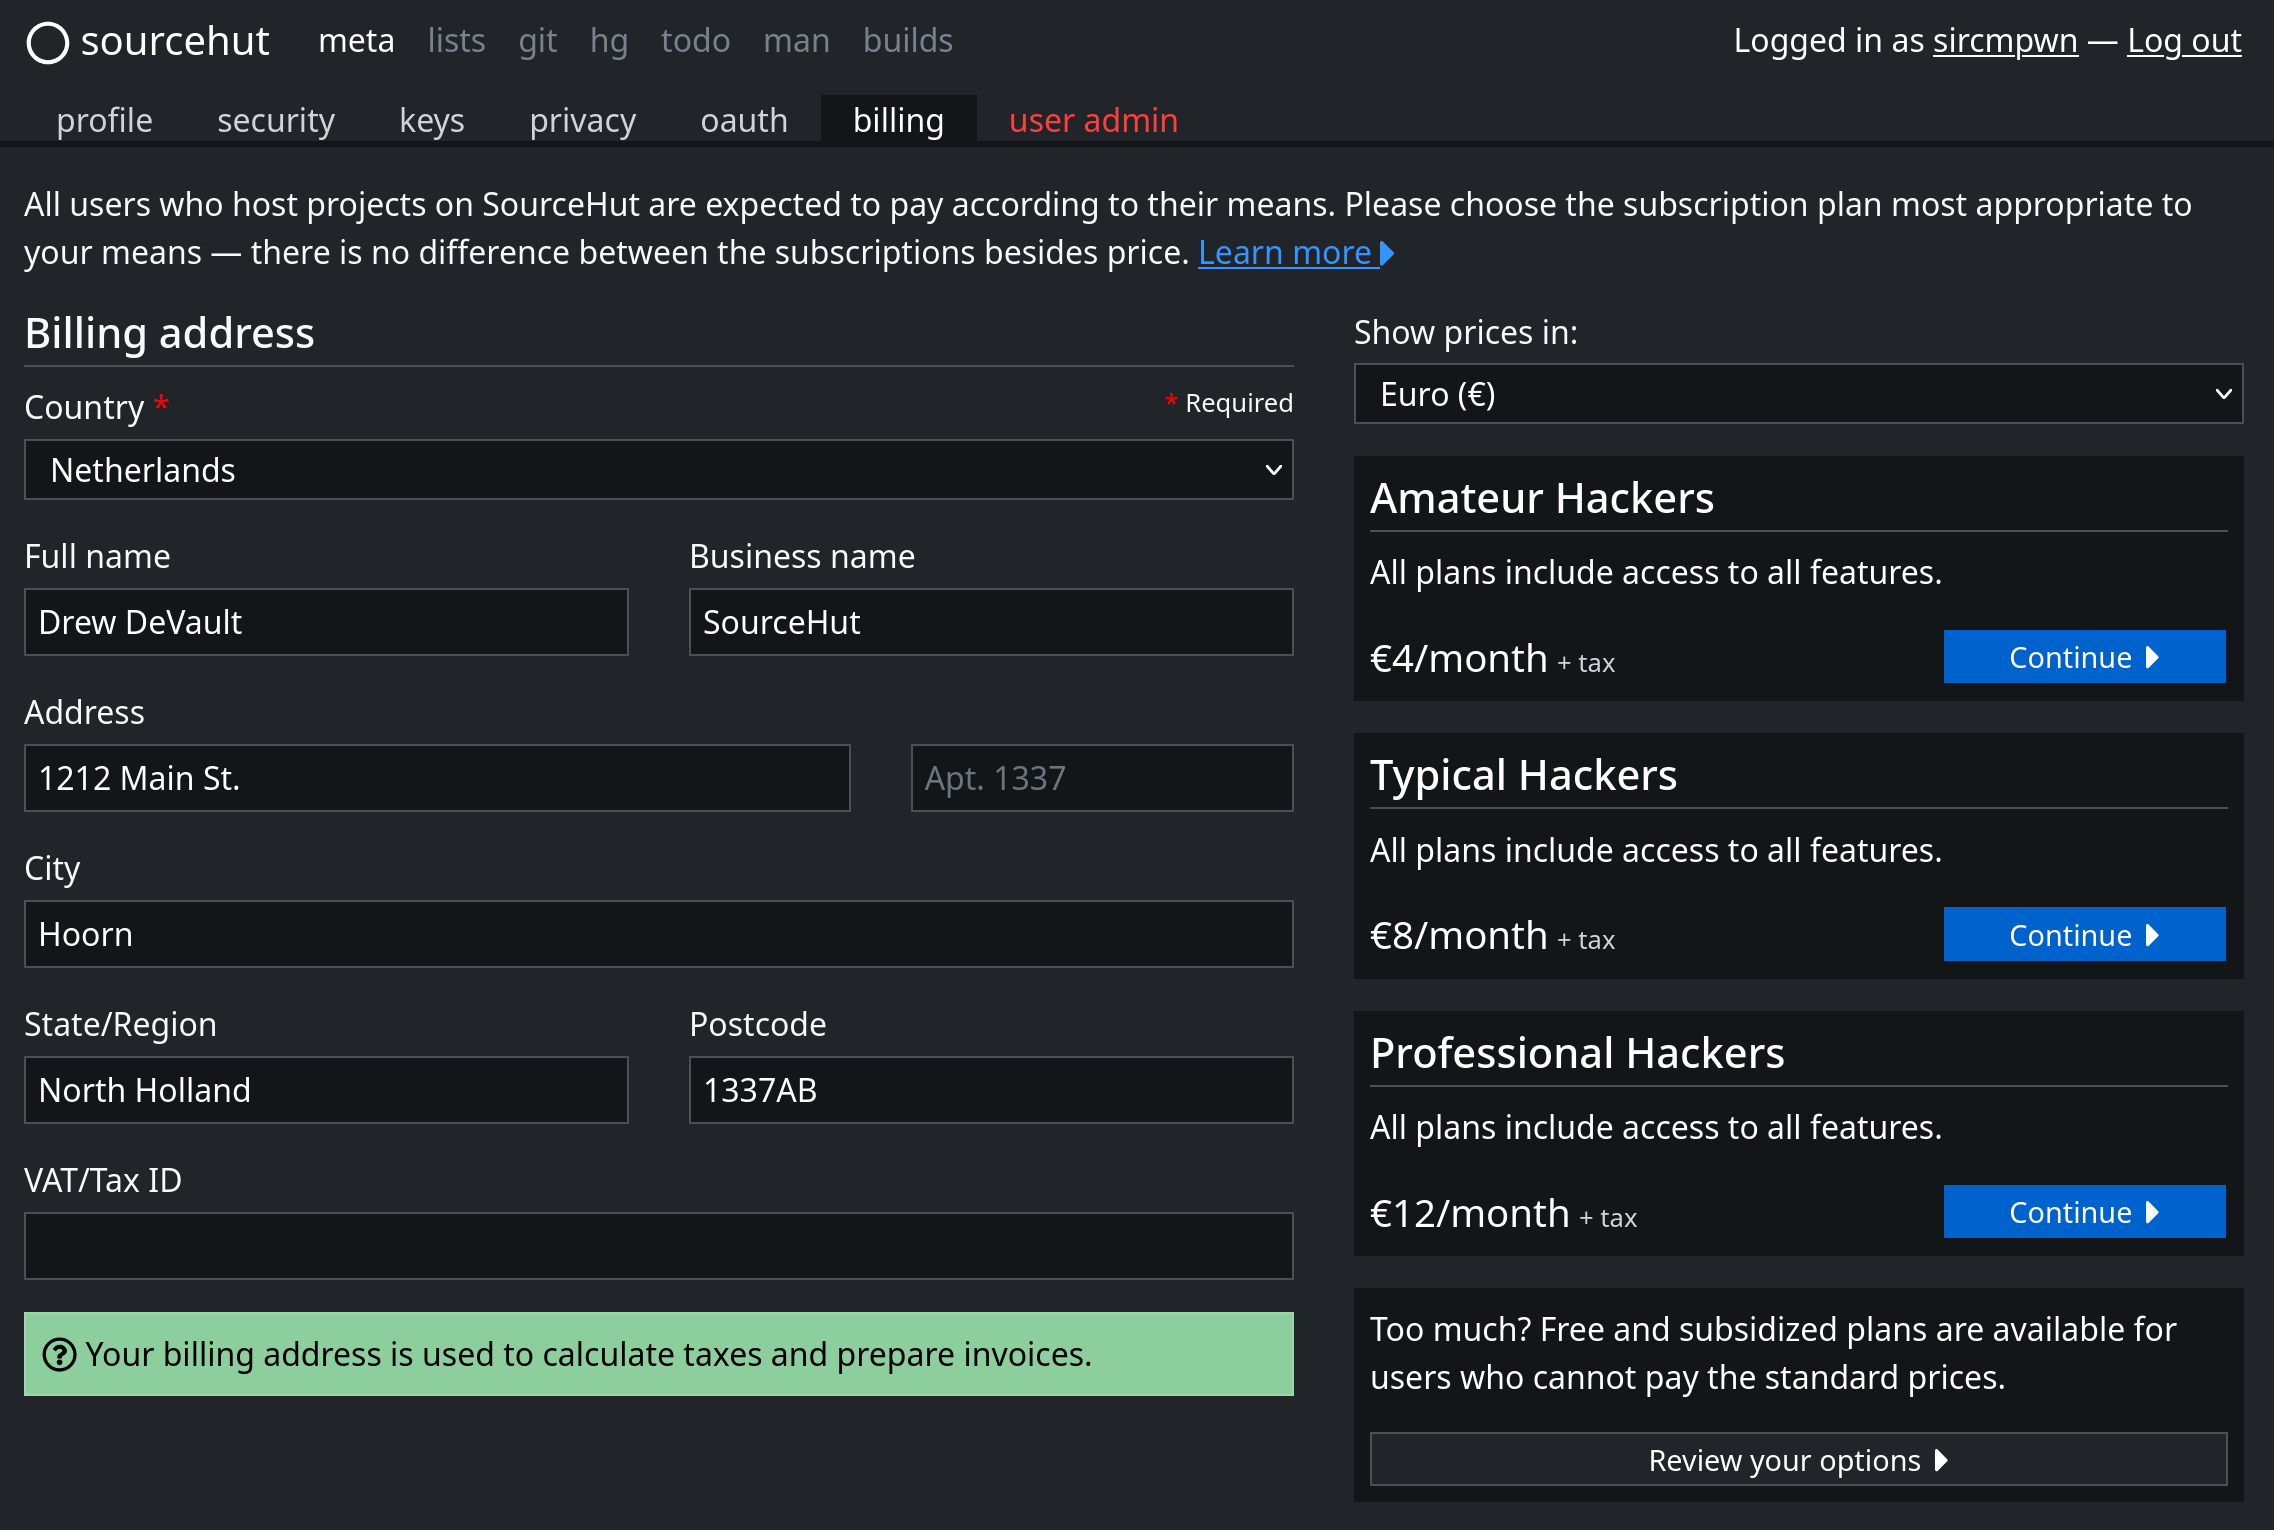Image resolution: width=2274 pixels, height=1530 pixels.
Task: Continue with the Amateur Hackers plan
Action: pos(2083,657)
